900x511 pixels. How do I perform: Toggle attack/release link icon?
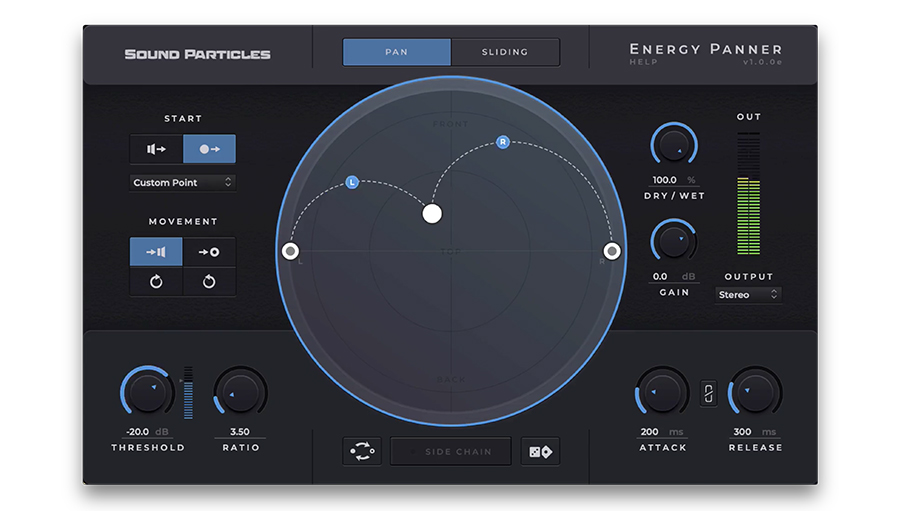pyautogui.click(x=709, y=393)
